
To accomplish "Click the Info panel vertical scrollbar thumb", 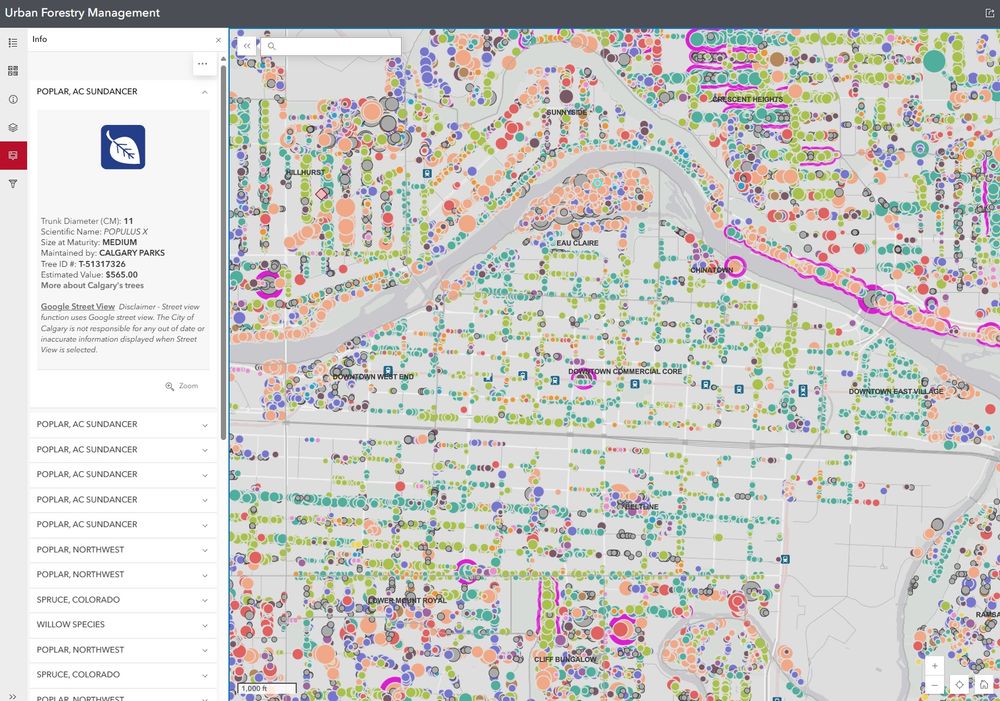I will tap(223, 252).
